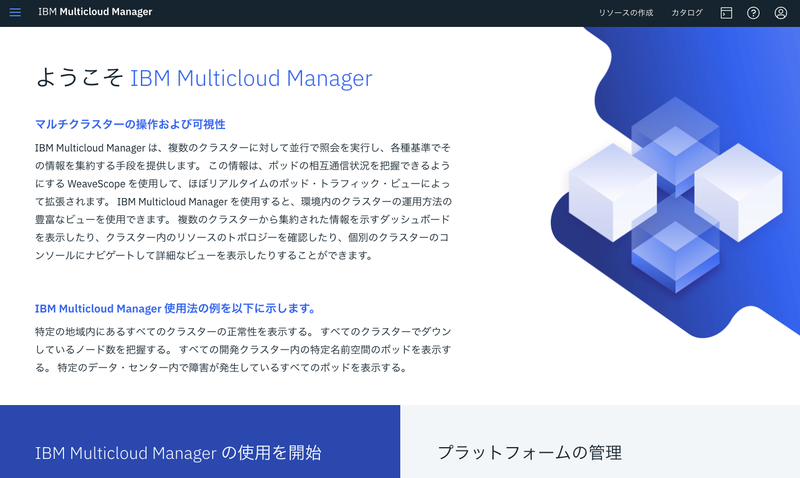Open the terminal window icon in header
Screen dimensions: 800x478
point(726,13)
